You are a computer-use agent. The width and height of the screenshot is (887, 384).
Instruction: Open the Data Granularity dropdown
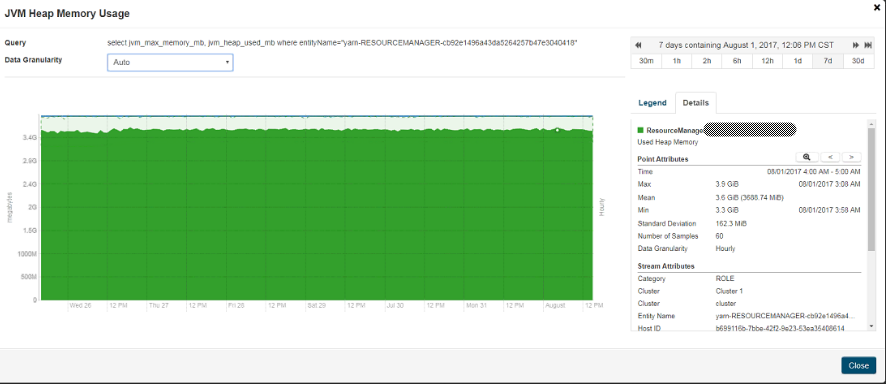point(170,62)
